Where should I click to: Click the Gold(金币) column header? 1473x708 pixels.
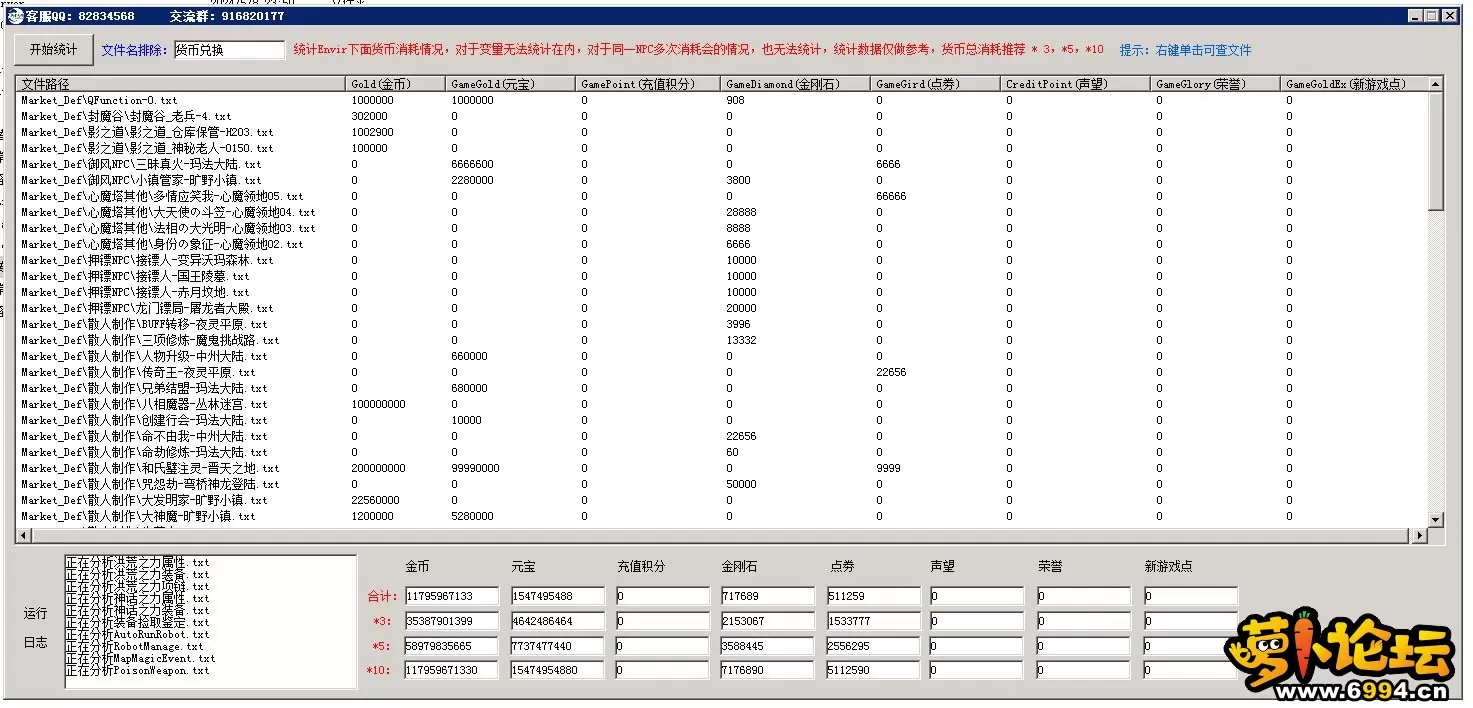click(x=395, y=84)
